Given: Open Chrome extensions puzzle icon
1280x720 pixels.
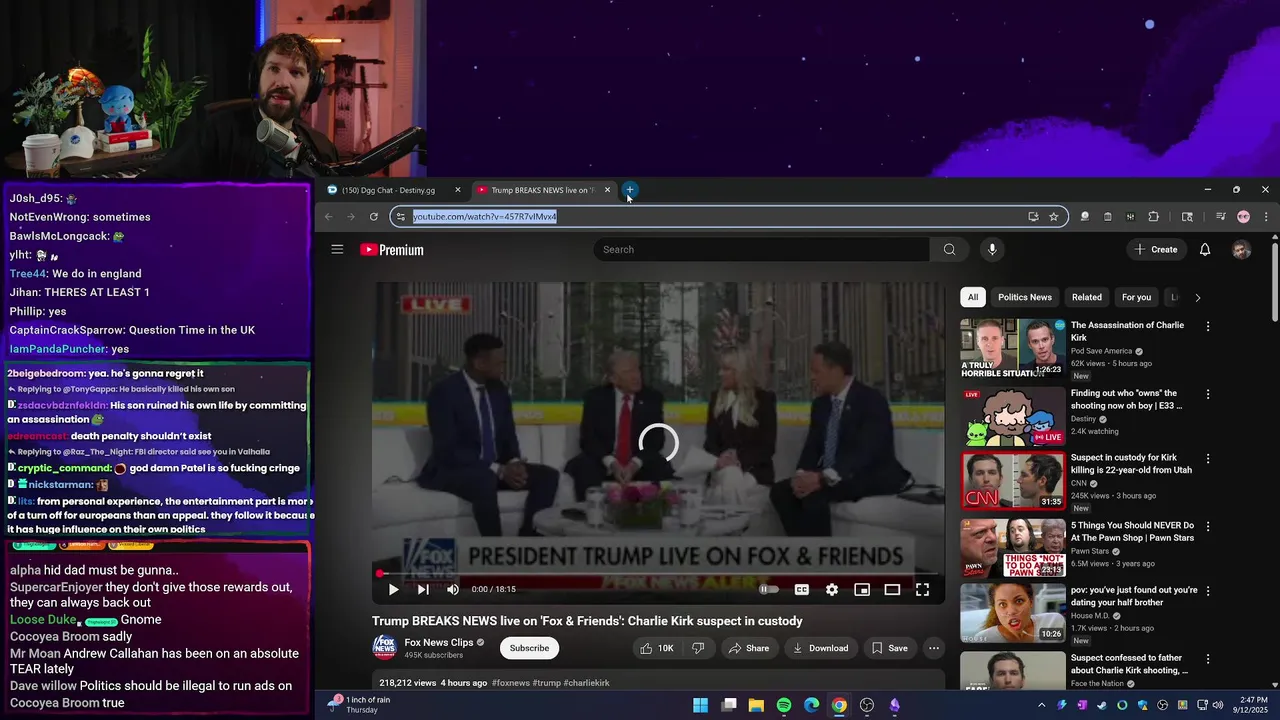Looking at the screenshot, I should coord(1153,216).
